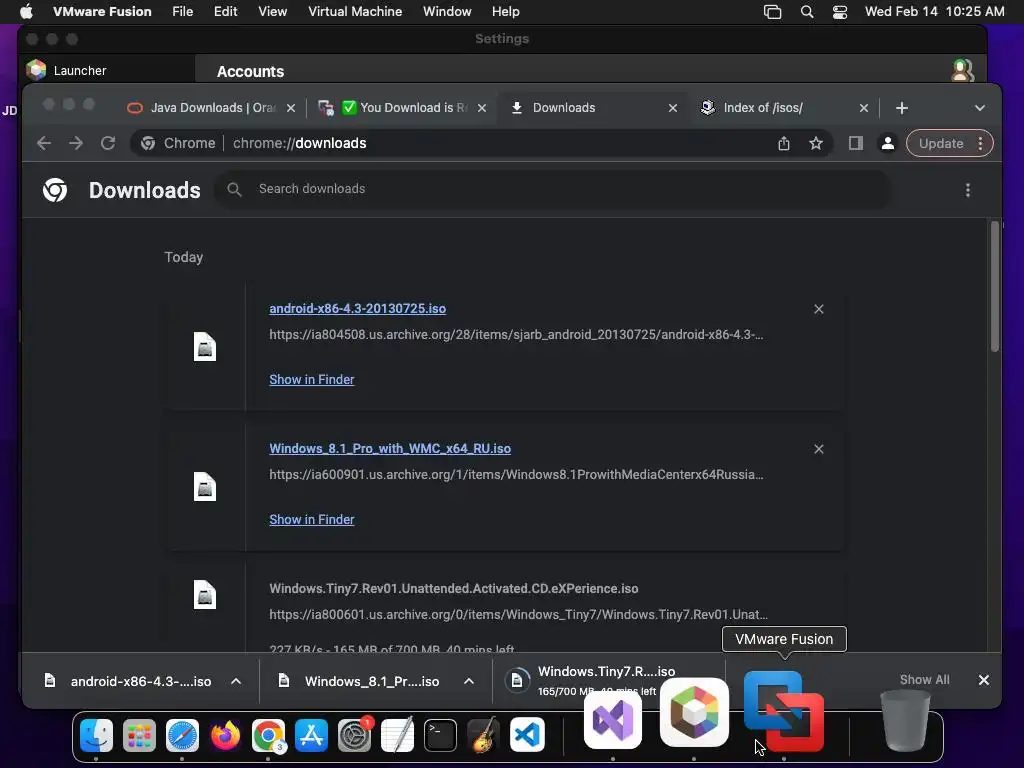Open the Chrome profile icon
This screenshot has height=768, width=1024.
pos(888,143)
